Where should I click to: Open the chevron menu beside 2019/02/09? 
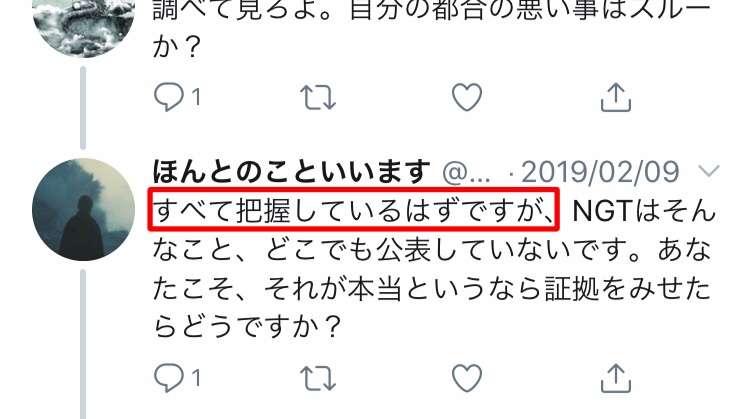coord(708,170)
